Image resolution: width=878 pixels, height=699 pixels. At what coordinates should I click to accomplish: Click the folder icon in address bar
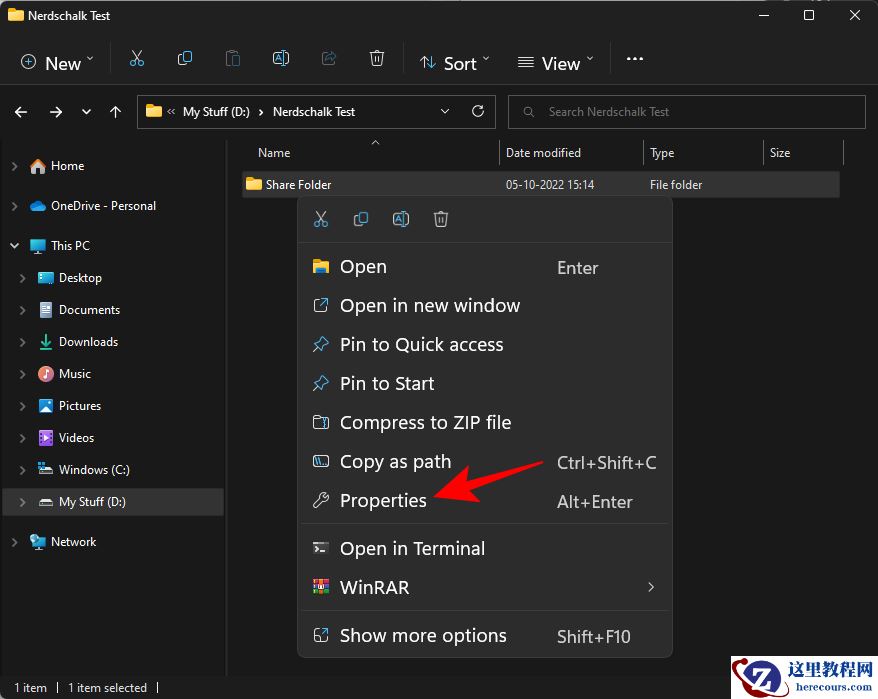[153, 111]
